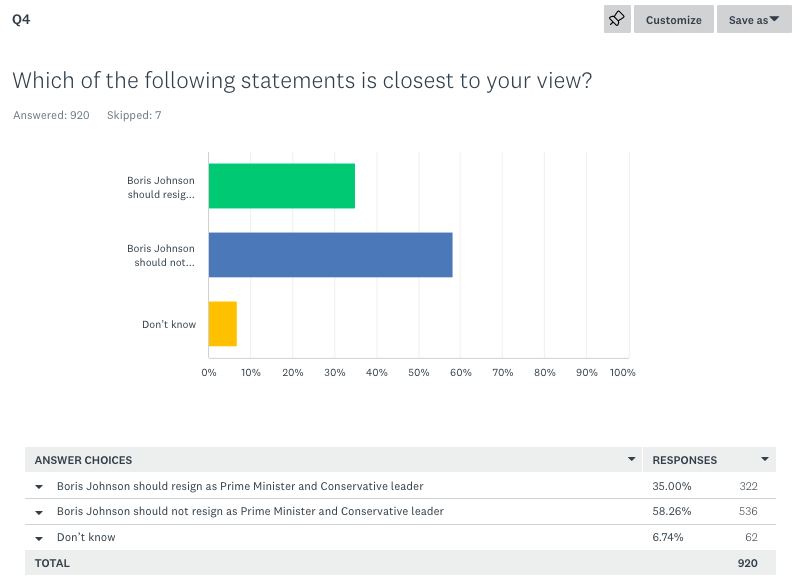
Task: Click the Don't know answer choice text
Action: (86, 537)
